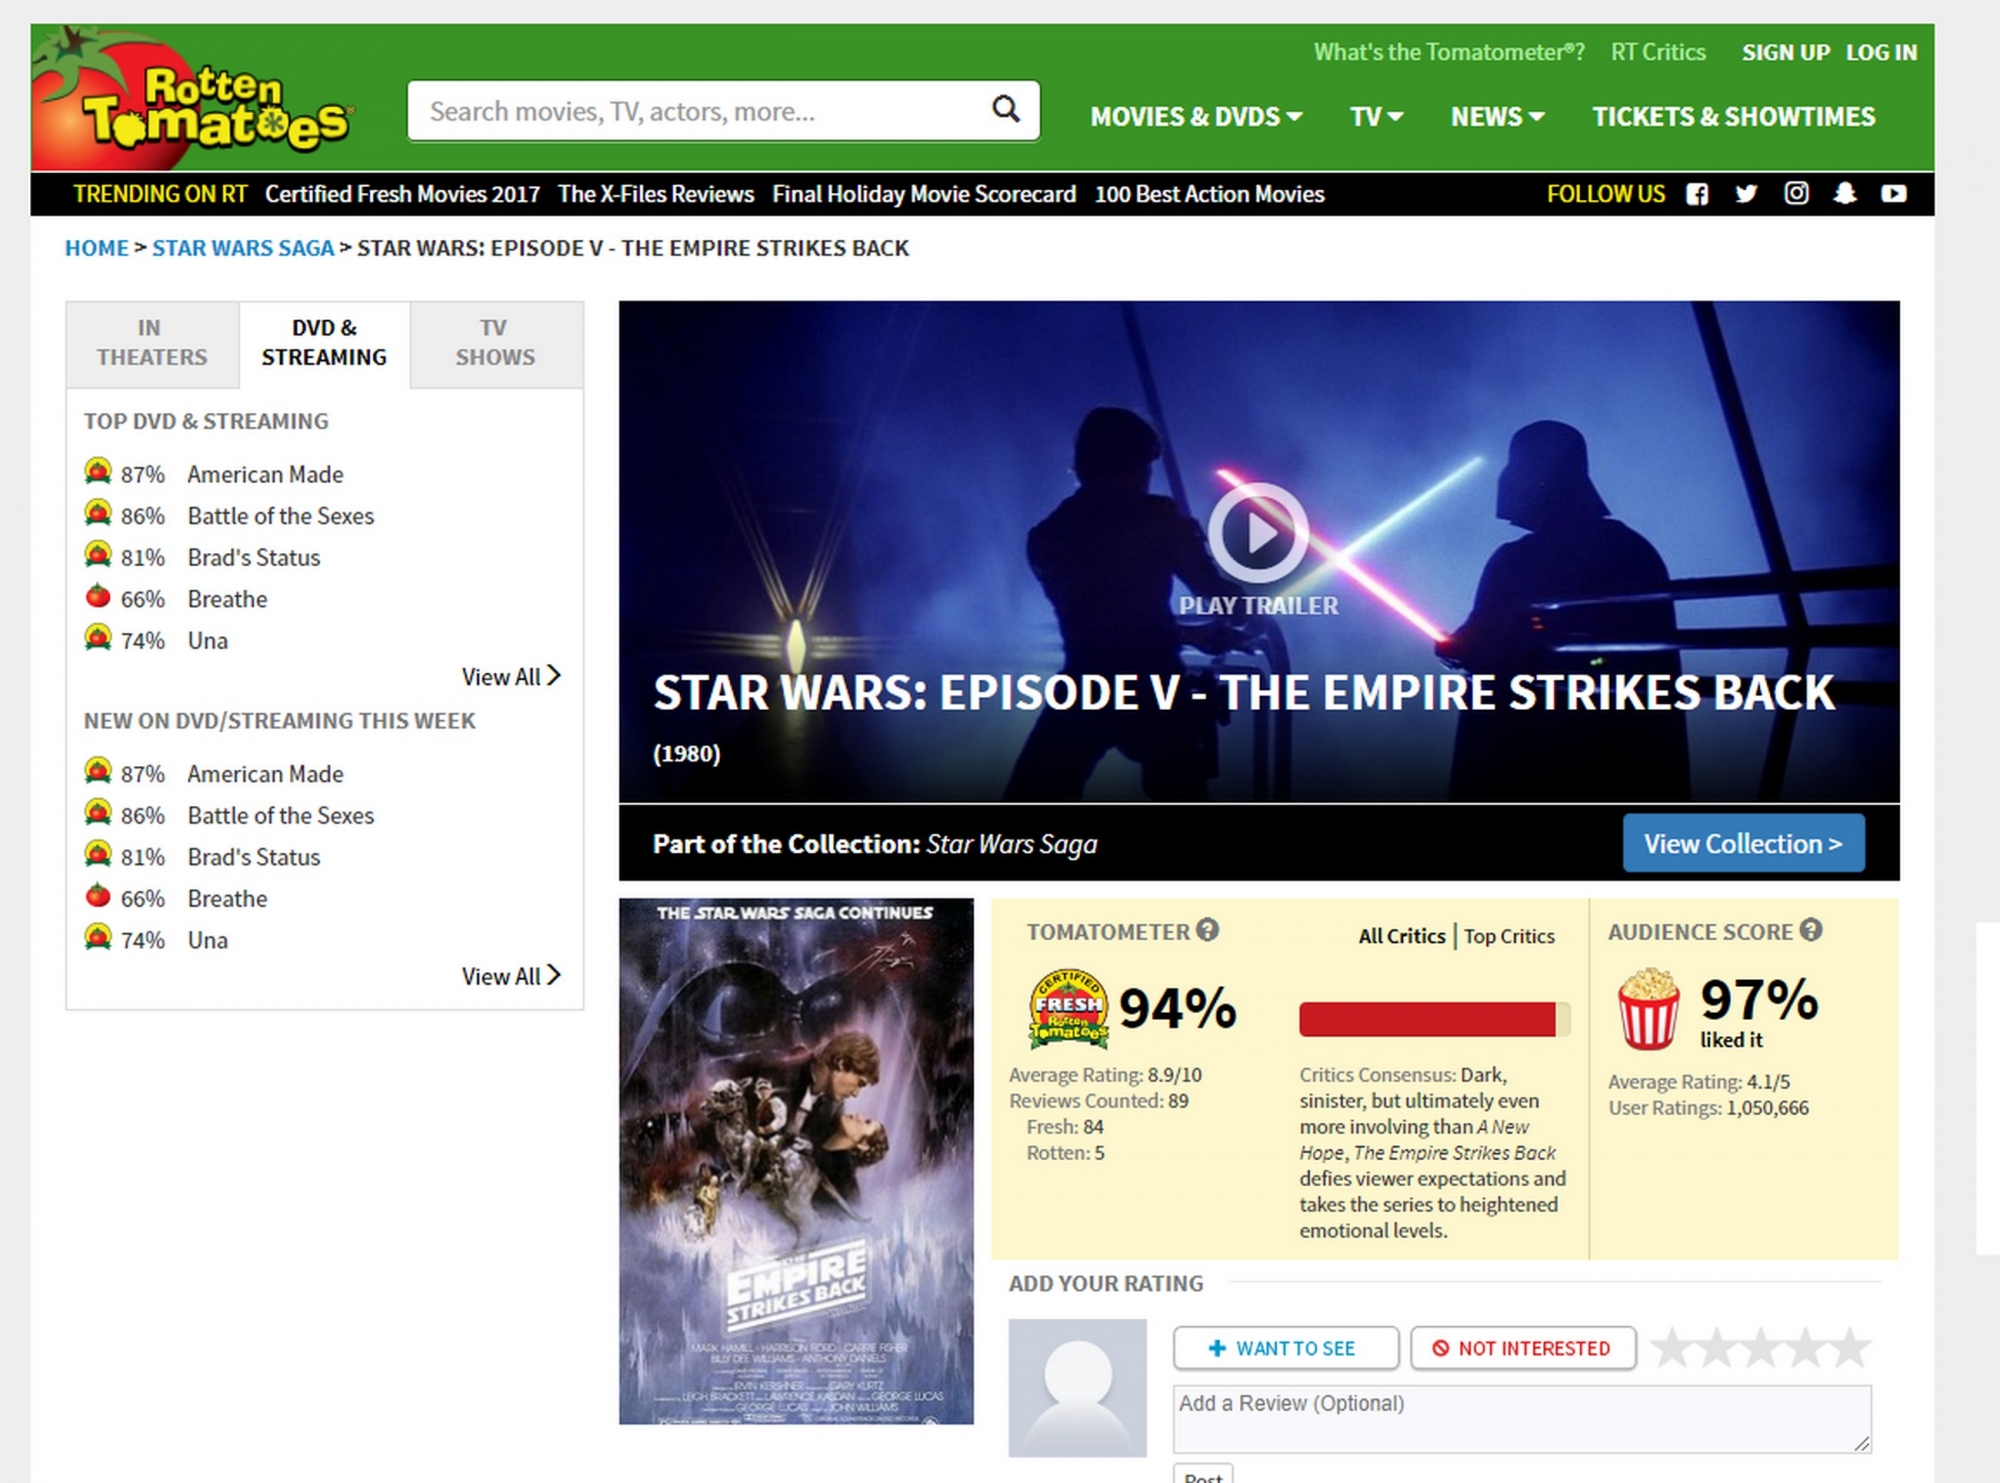2000x1483 pixels.
Task: Click the Tomatometer help question mark icon
Action: [x=1208, y=930]
